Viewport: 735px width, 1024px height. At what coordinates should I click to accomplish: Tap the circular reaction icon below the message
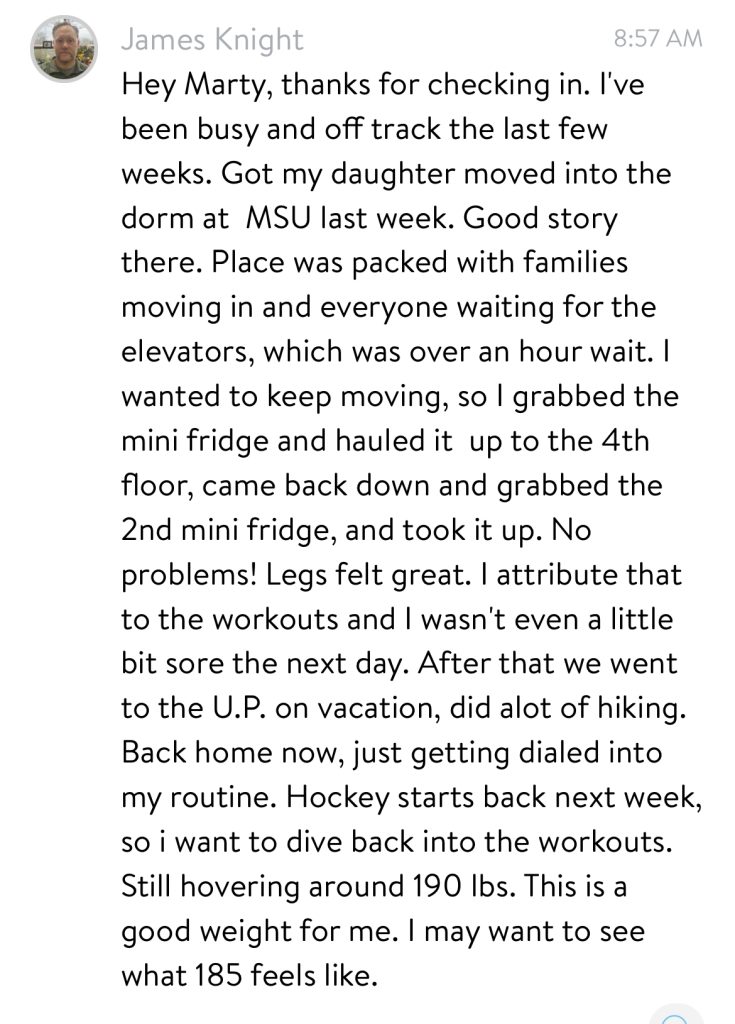676,1016
